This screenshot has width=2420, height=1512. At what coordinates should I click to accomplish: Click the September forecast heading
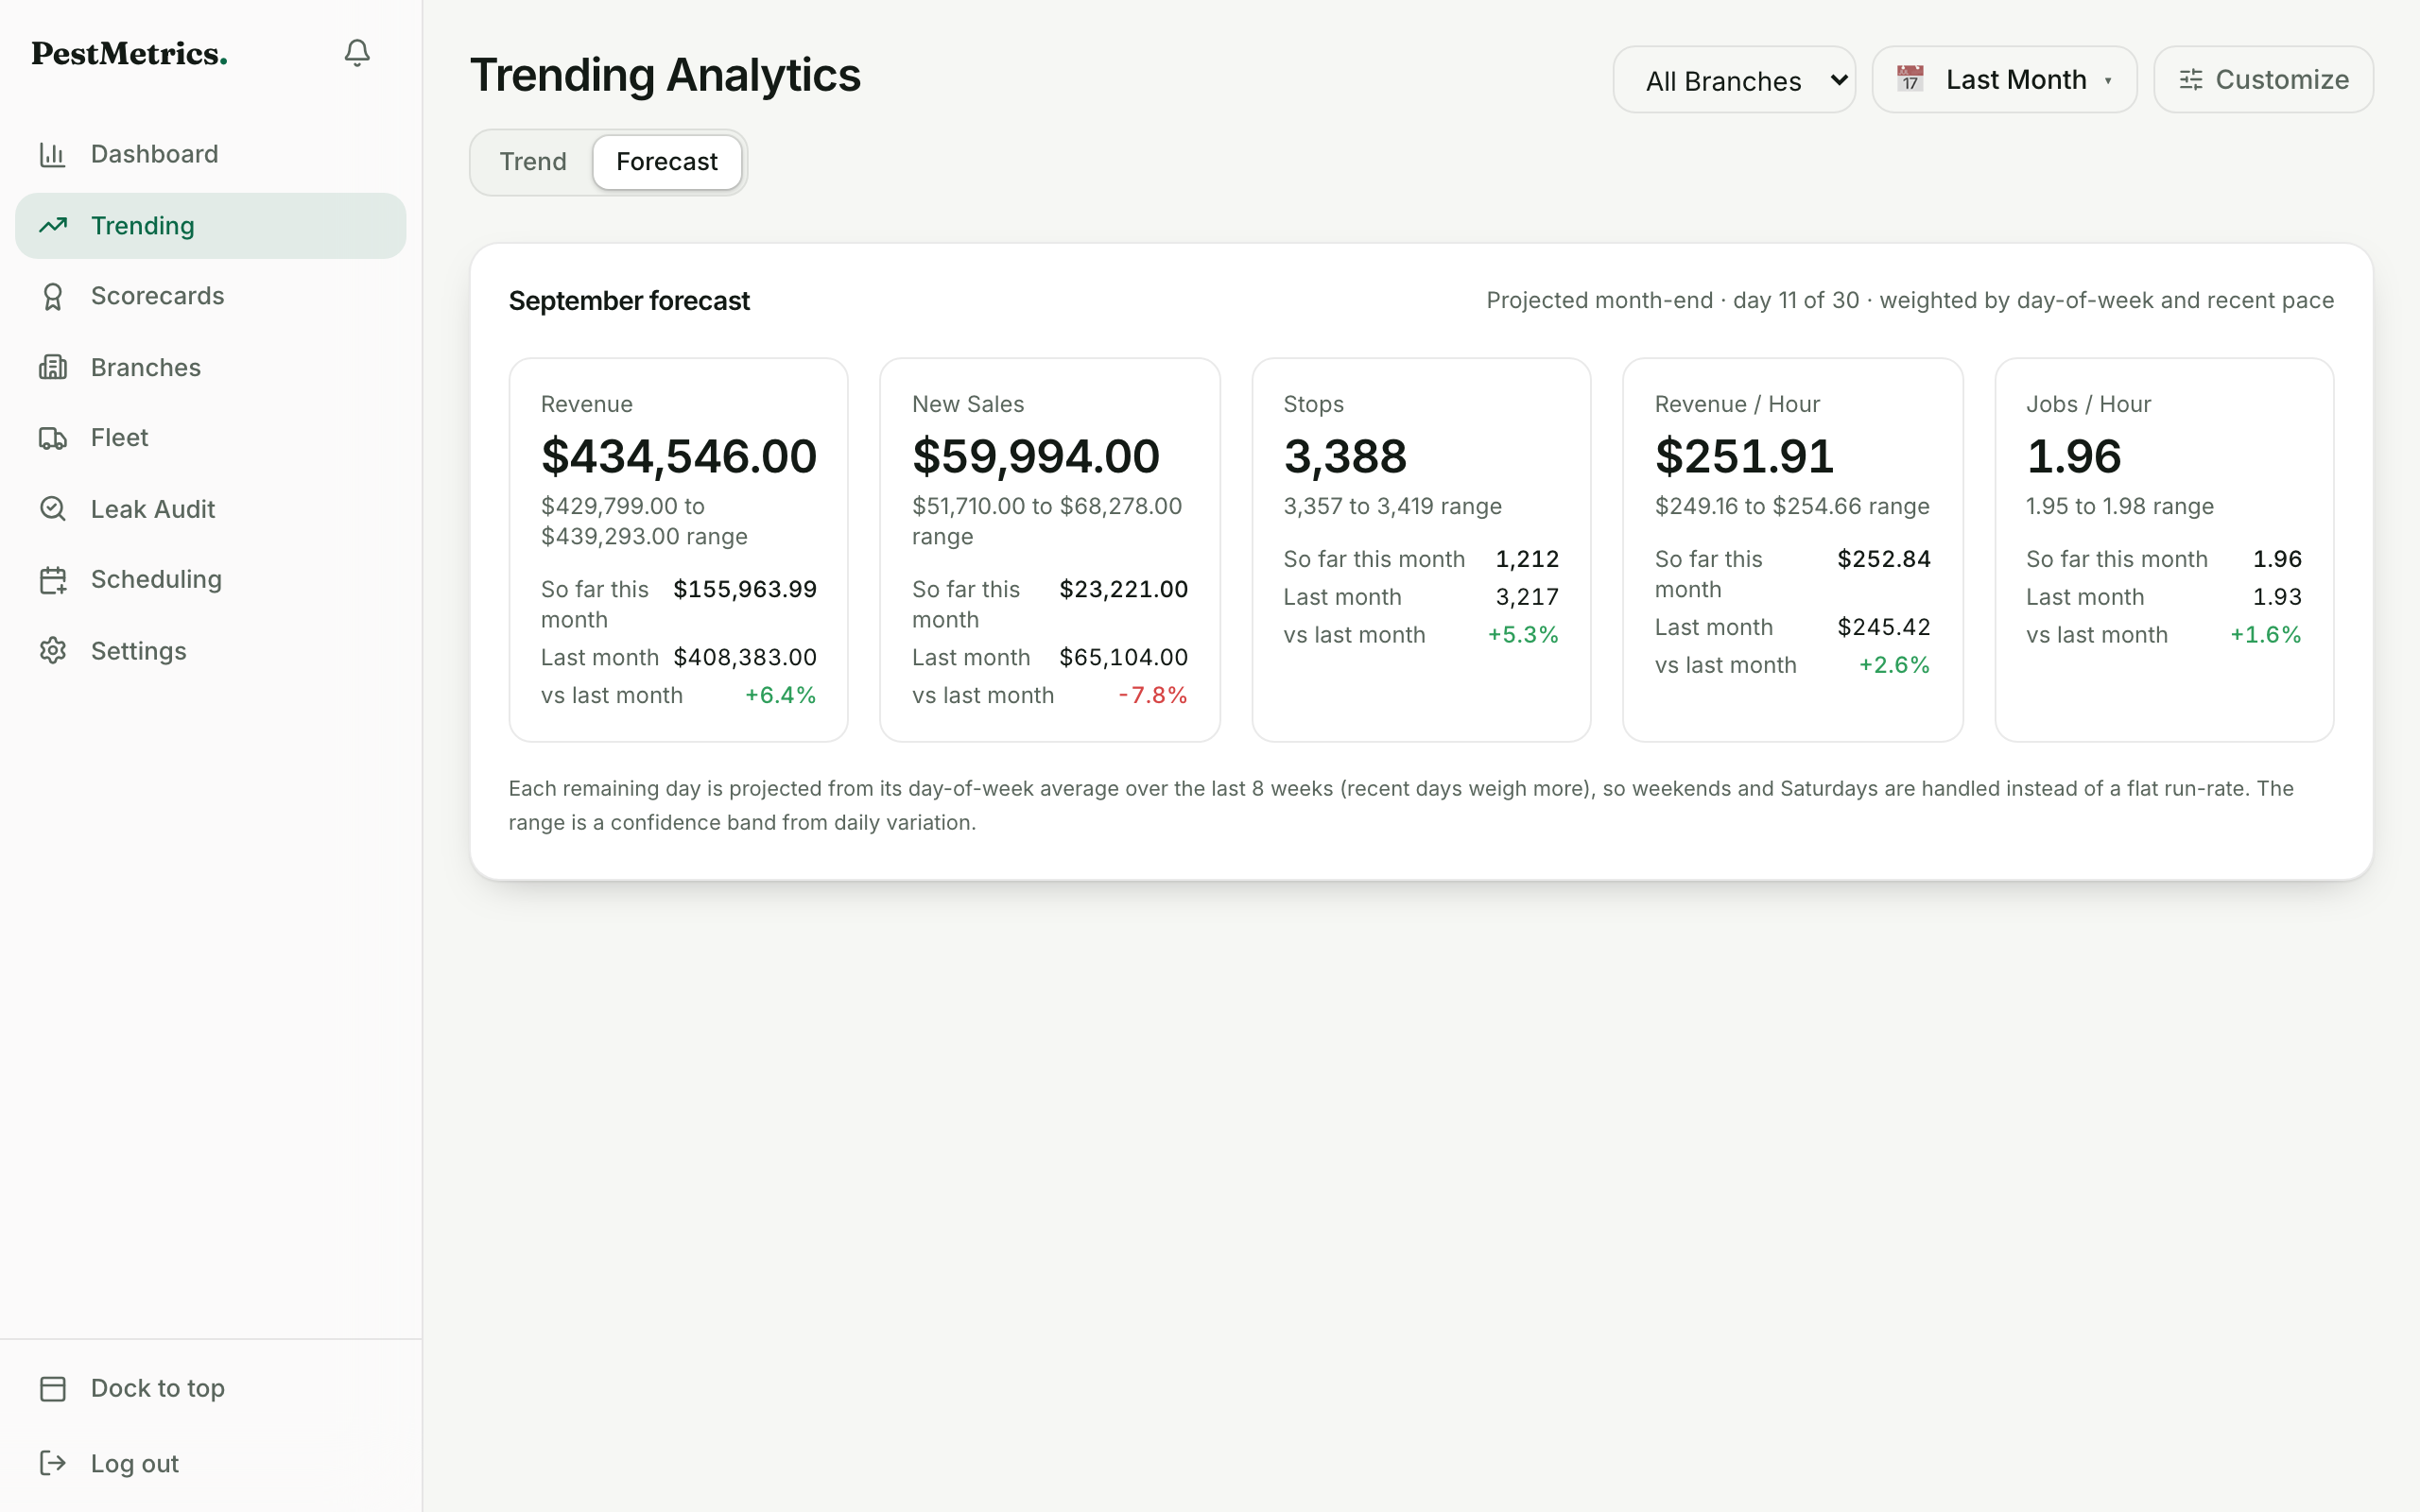629,301
